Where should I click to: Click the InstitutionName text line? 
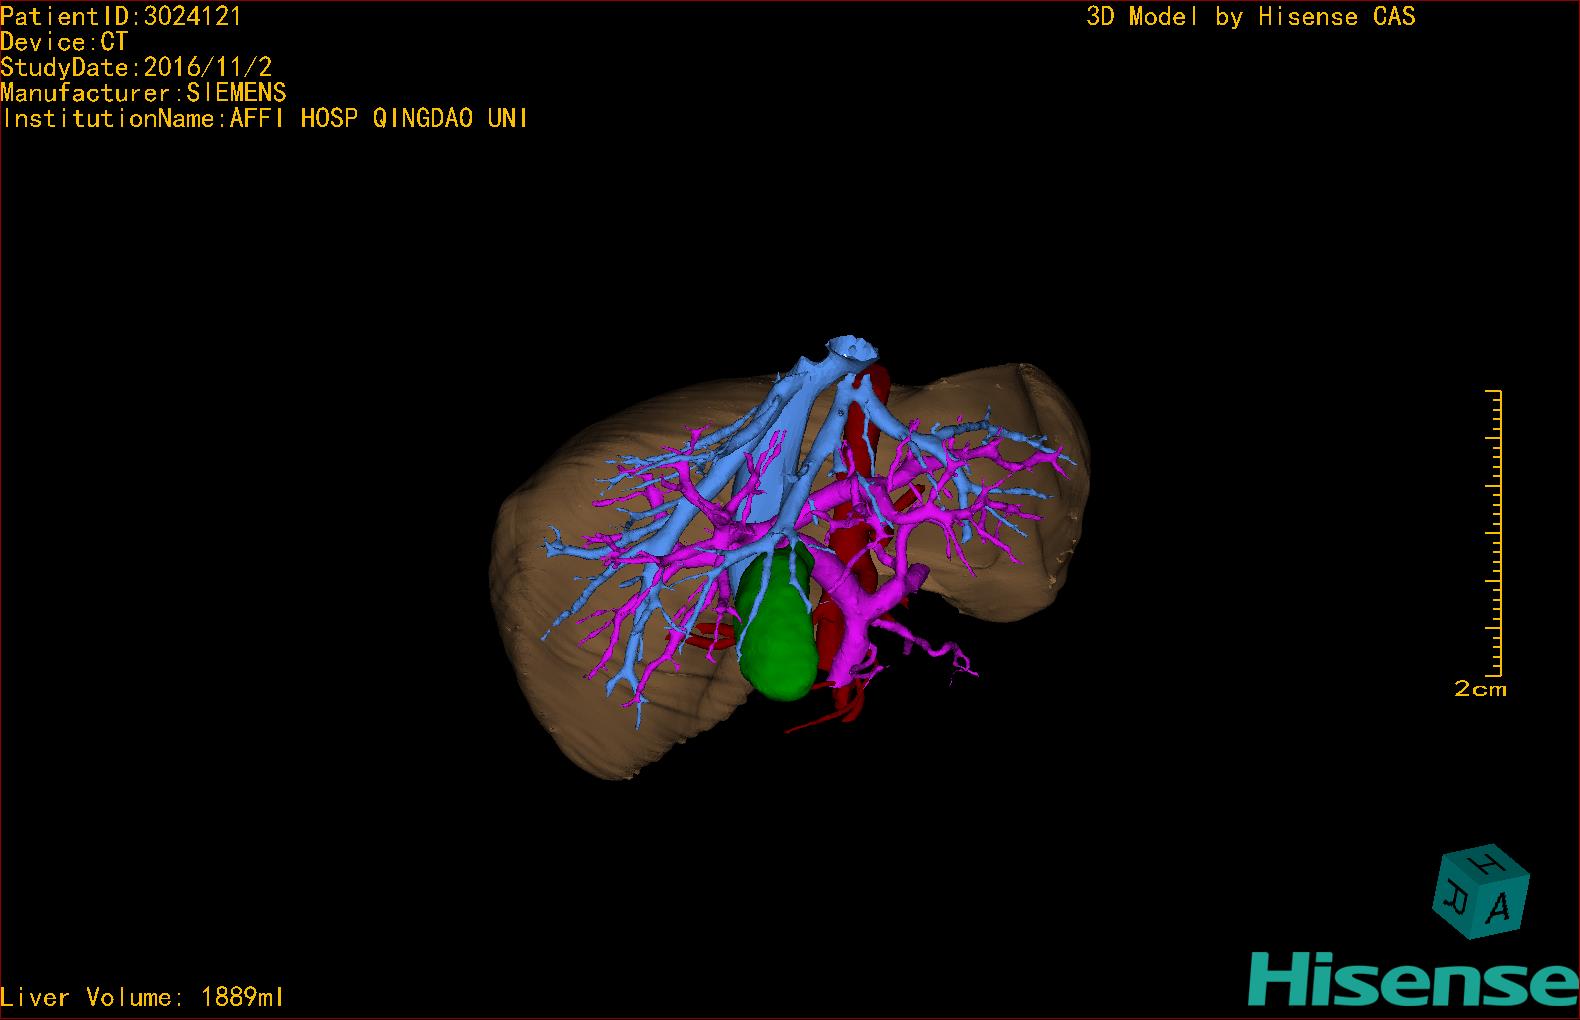point(264,118)
